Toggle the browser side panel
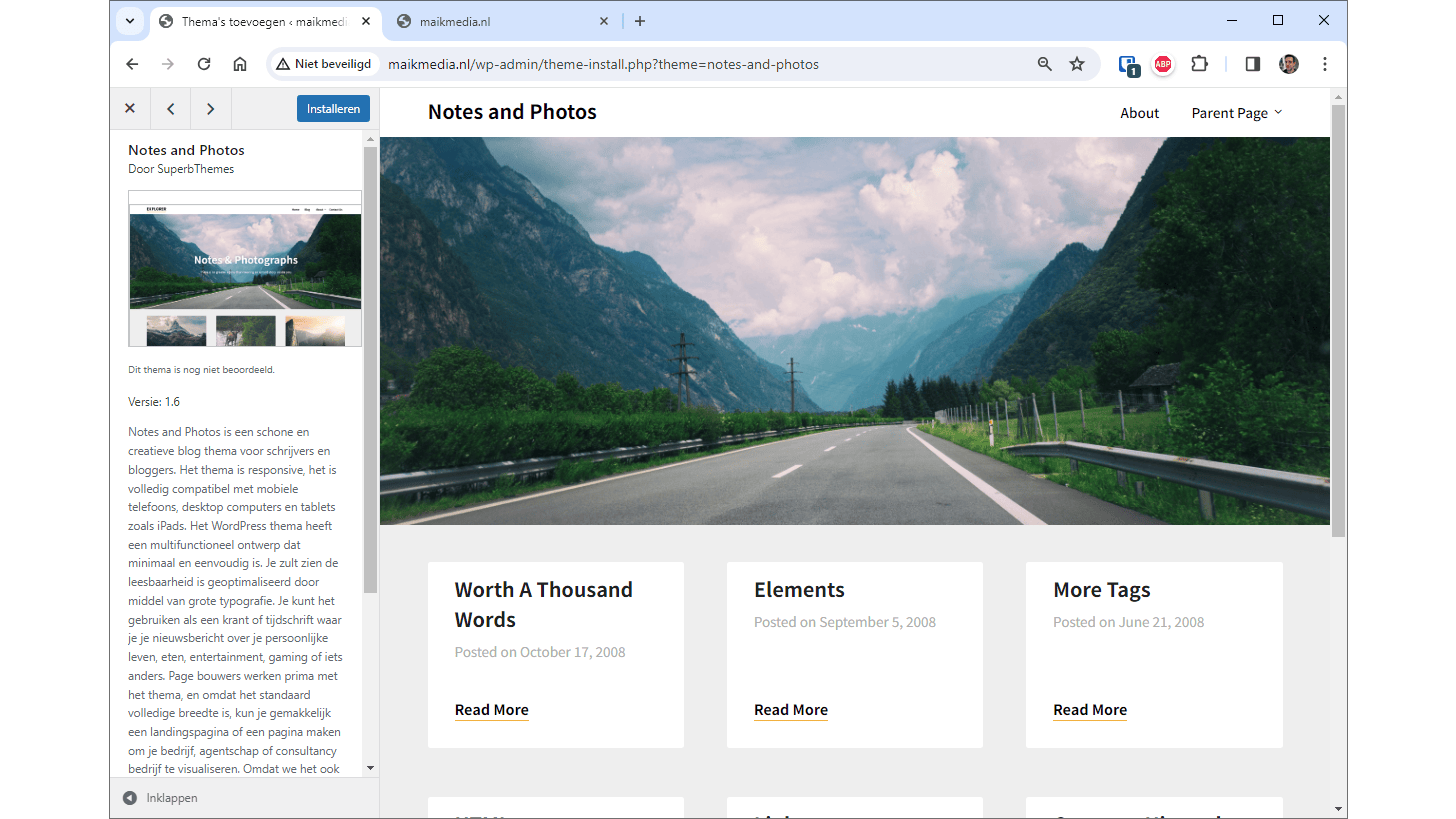Screen dimensions: 1456x819 (x=1253, y=64)
